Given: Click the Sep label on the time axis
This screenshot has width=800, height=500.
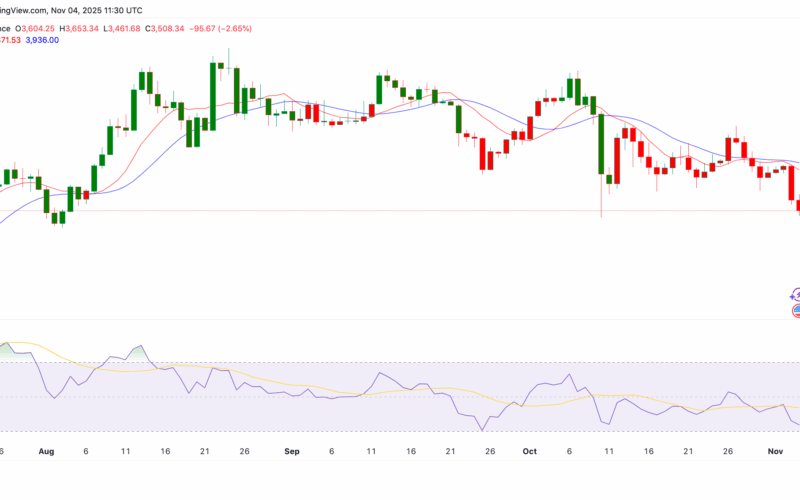Looking at the screenshot, I should point(292,452).
